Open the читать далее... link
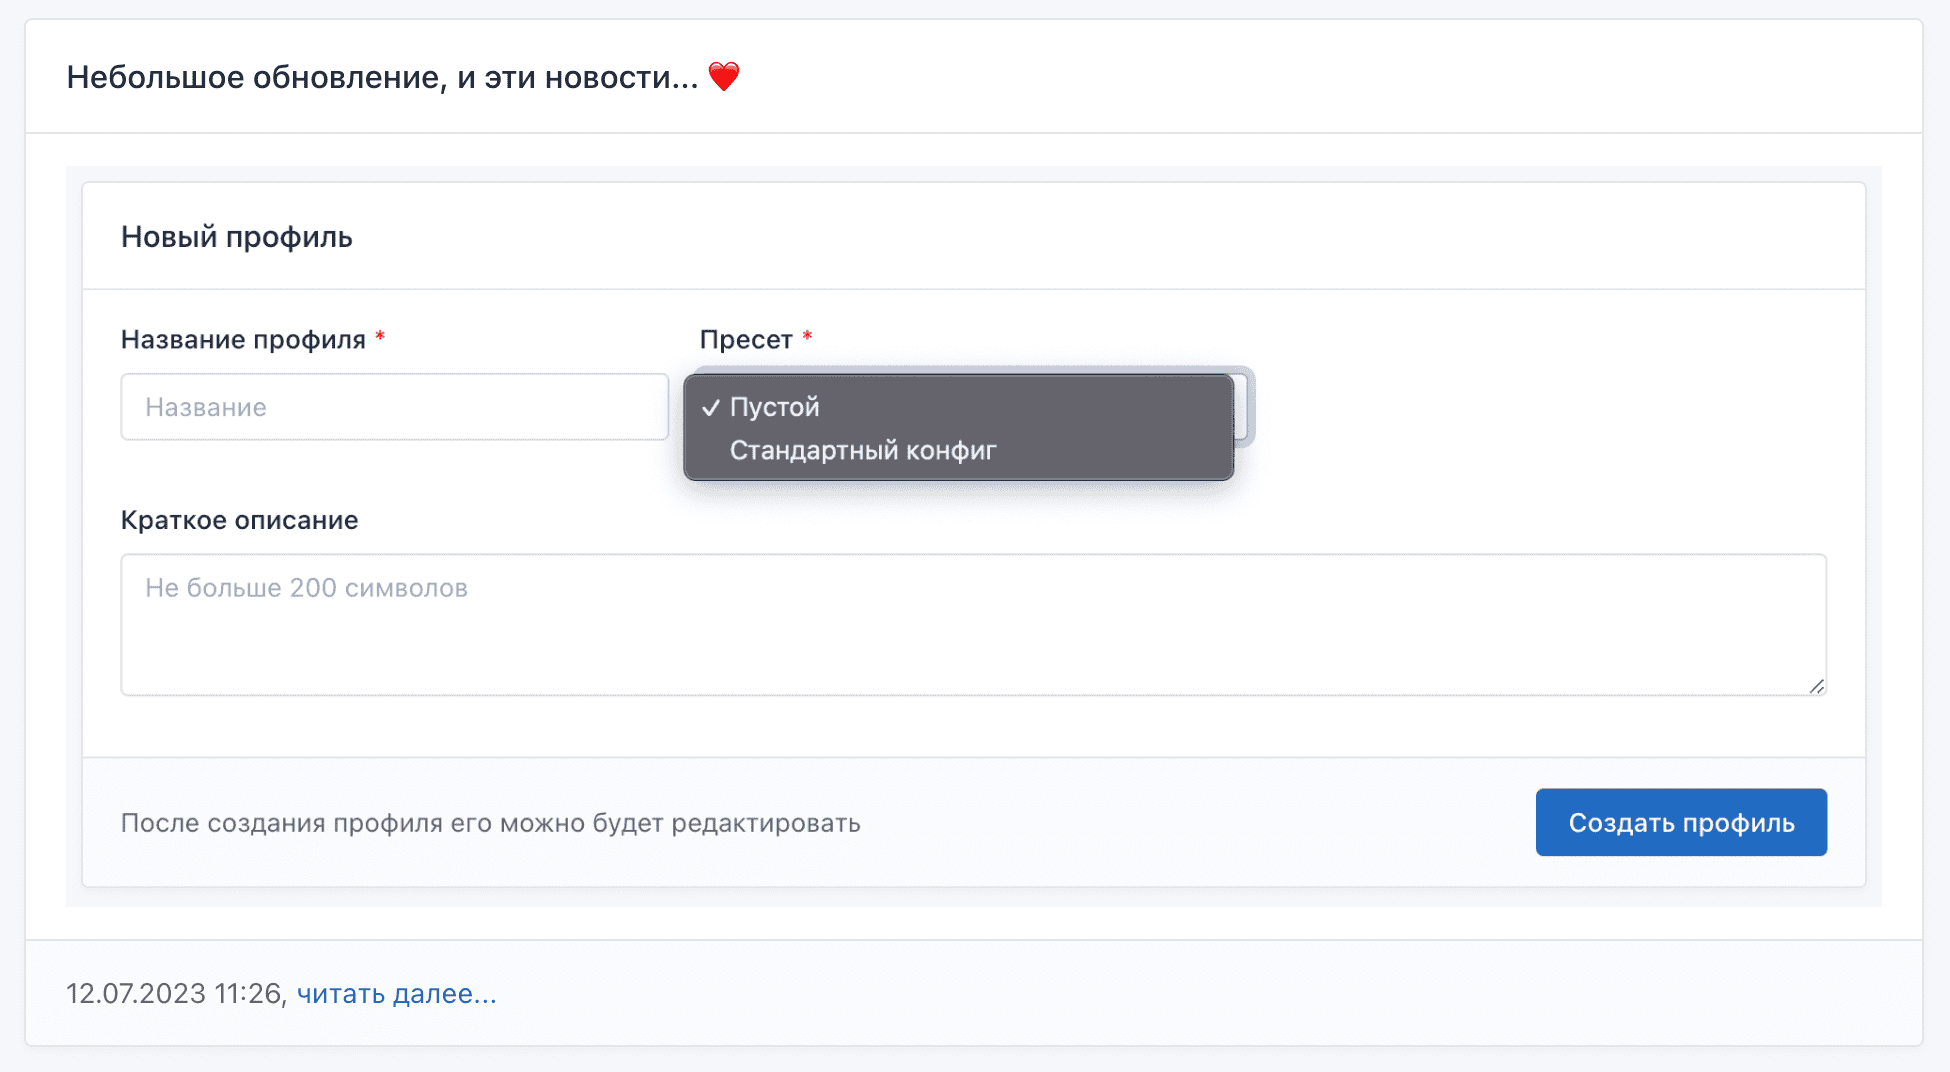 click(x=396, y=993)
